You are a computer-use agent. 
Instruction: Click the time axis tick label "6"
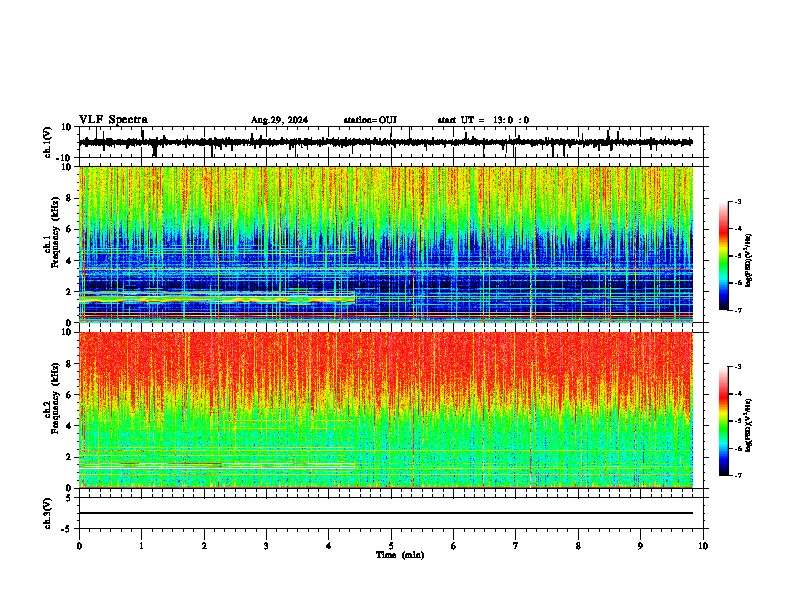pyautogui.click(x=454, y=546)
